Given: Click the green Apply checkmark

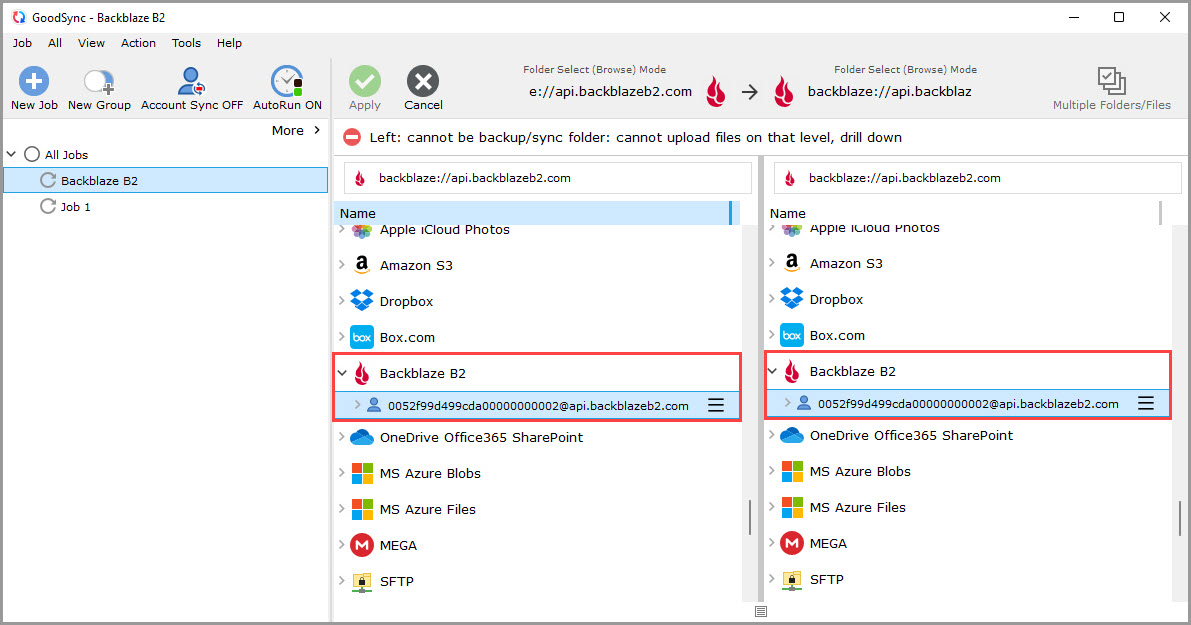Looking at the screenshot, I should pyautogui.click(x=365, y=81).
